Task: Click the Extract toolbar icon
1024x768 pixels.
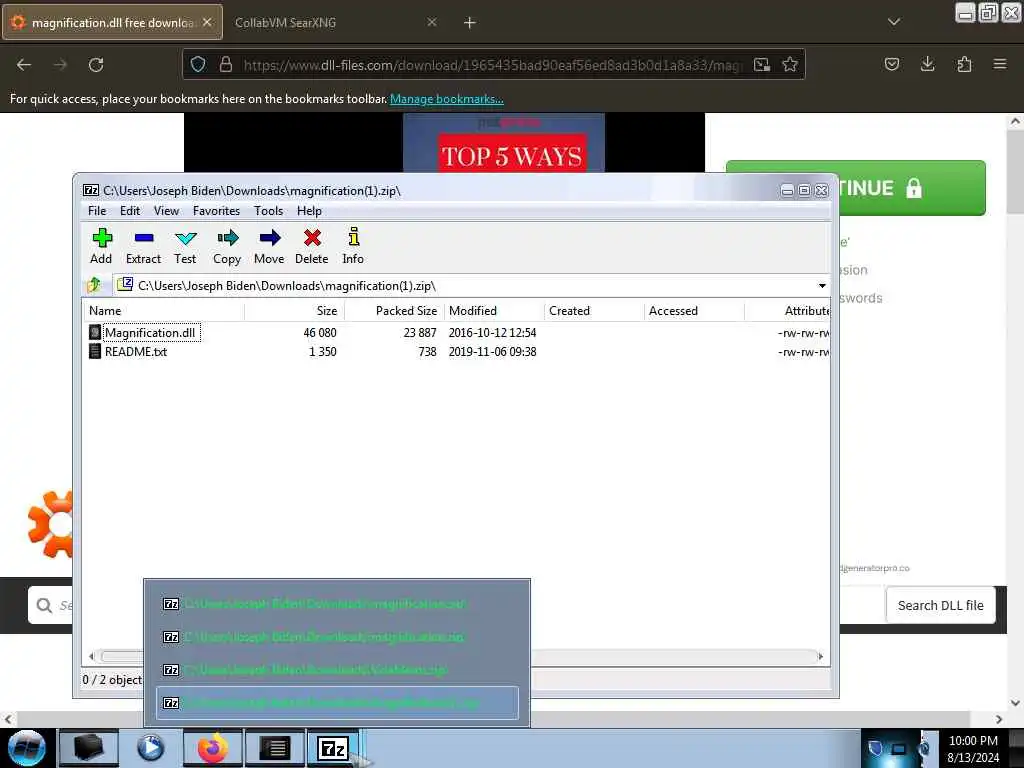Action: pos(143,246)
